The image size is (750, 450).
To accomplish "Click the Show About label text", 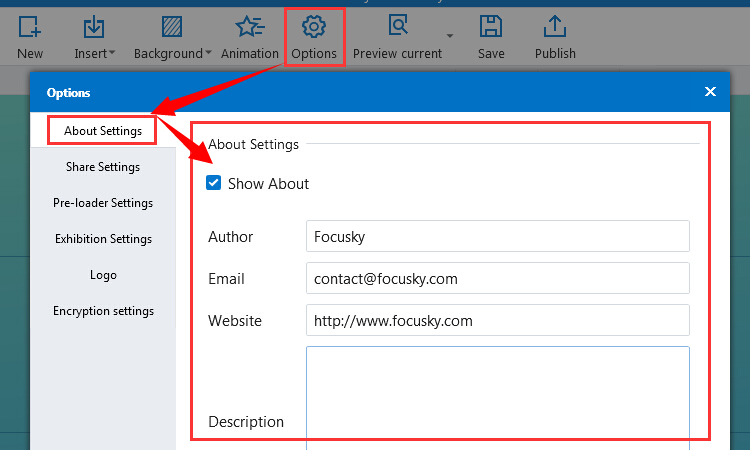I will 268,184.
